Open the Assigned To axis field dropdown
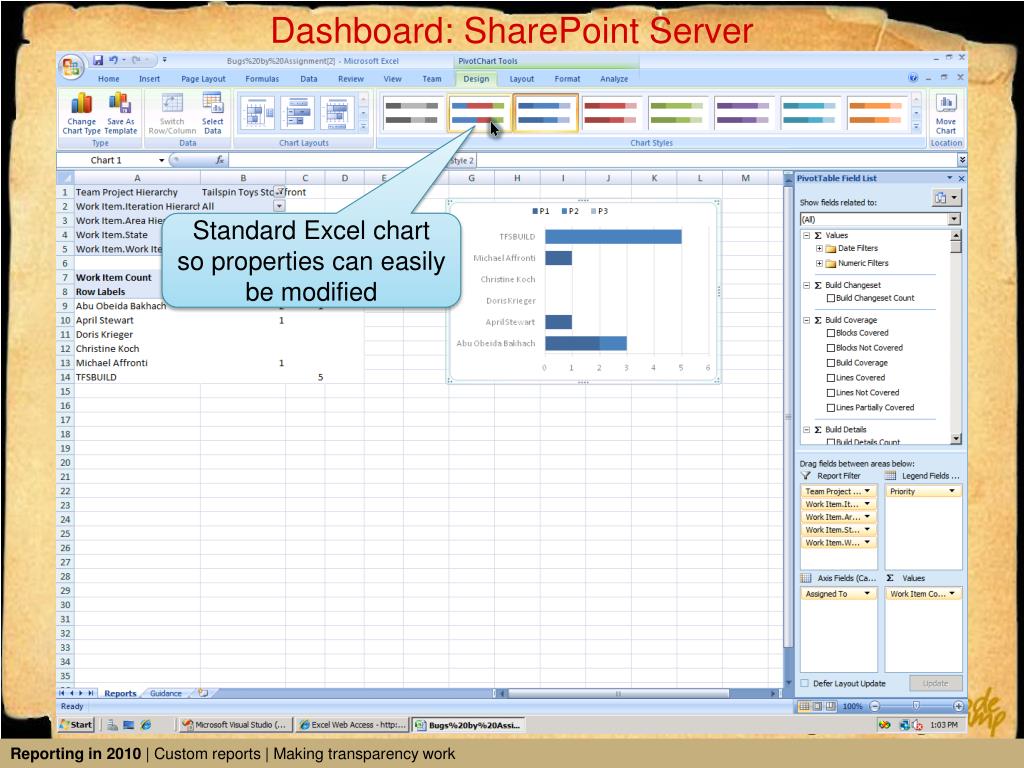 [867, 594]
